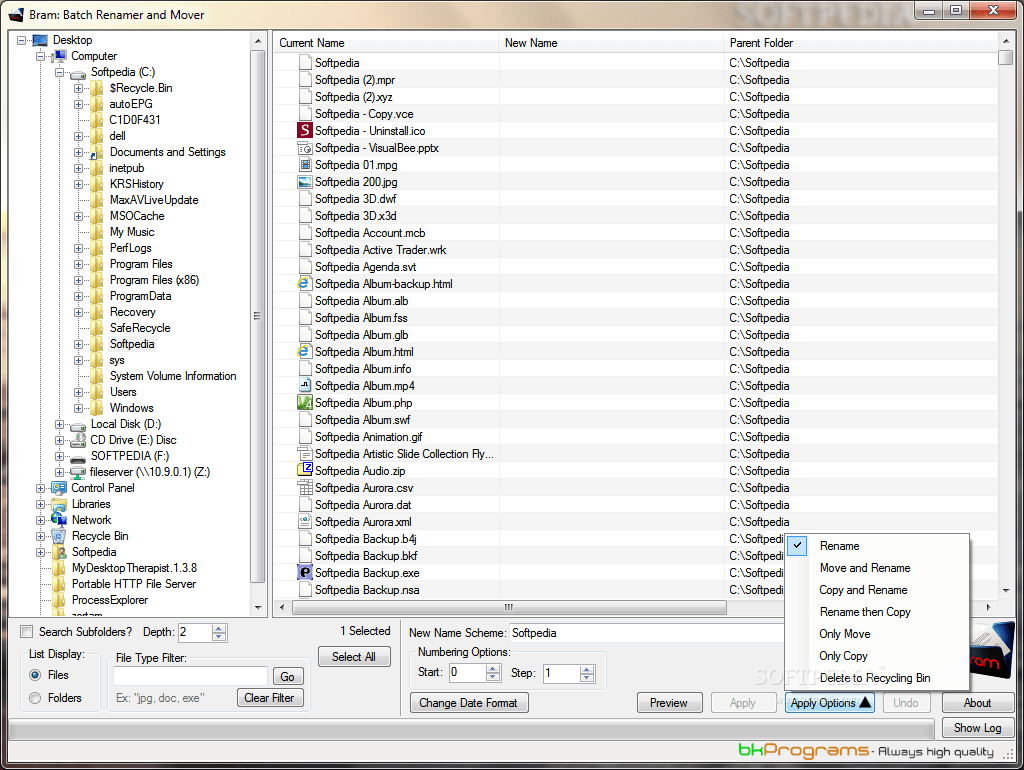This screenshot has height=770, width=1024.
Task: Expand the Program Files folder node
Action: [x=78, y=265]
